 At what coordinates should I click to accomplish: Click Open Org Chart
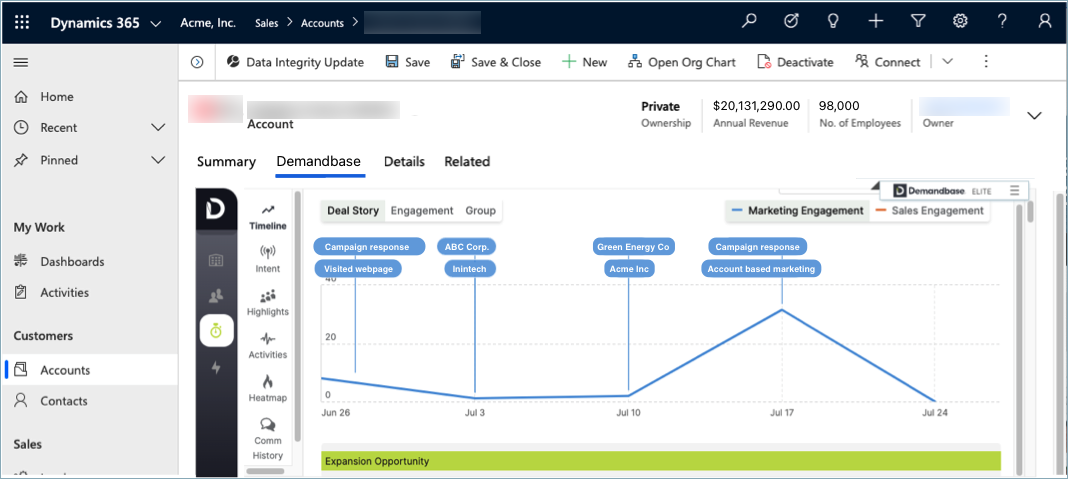(682, 62)
